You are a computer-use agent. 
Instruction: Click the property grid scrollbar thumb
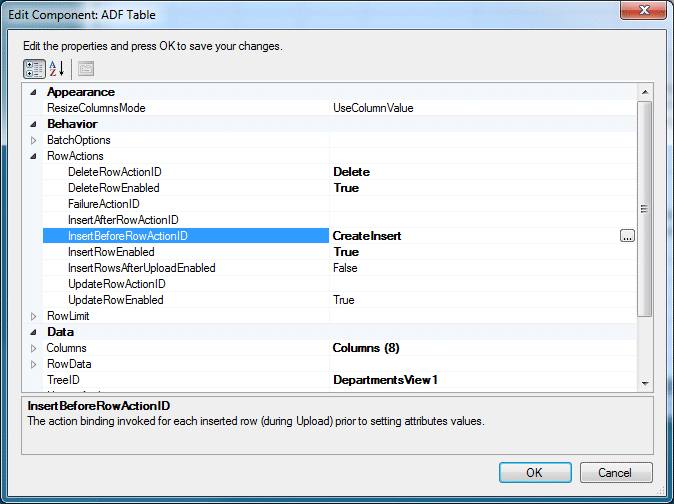click(x=644, y=209)
